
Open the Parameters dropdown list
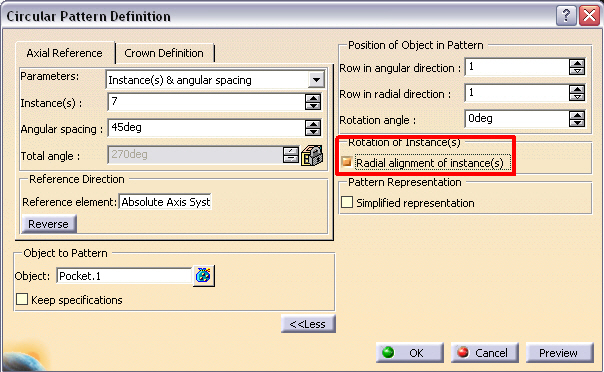click(x=316, y=80)
